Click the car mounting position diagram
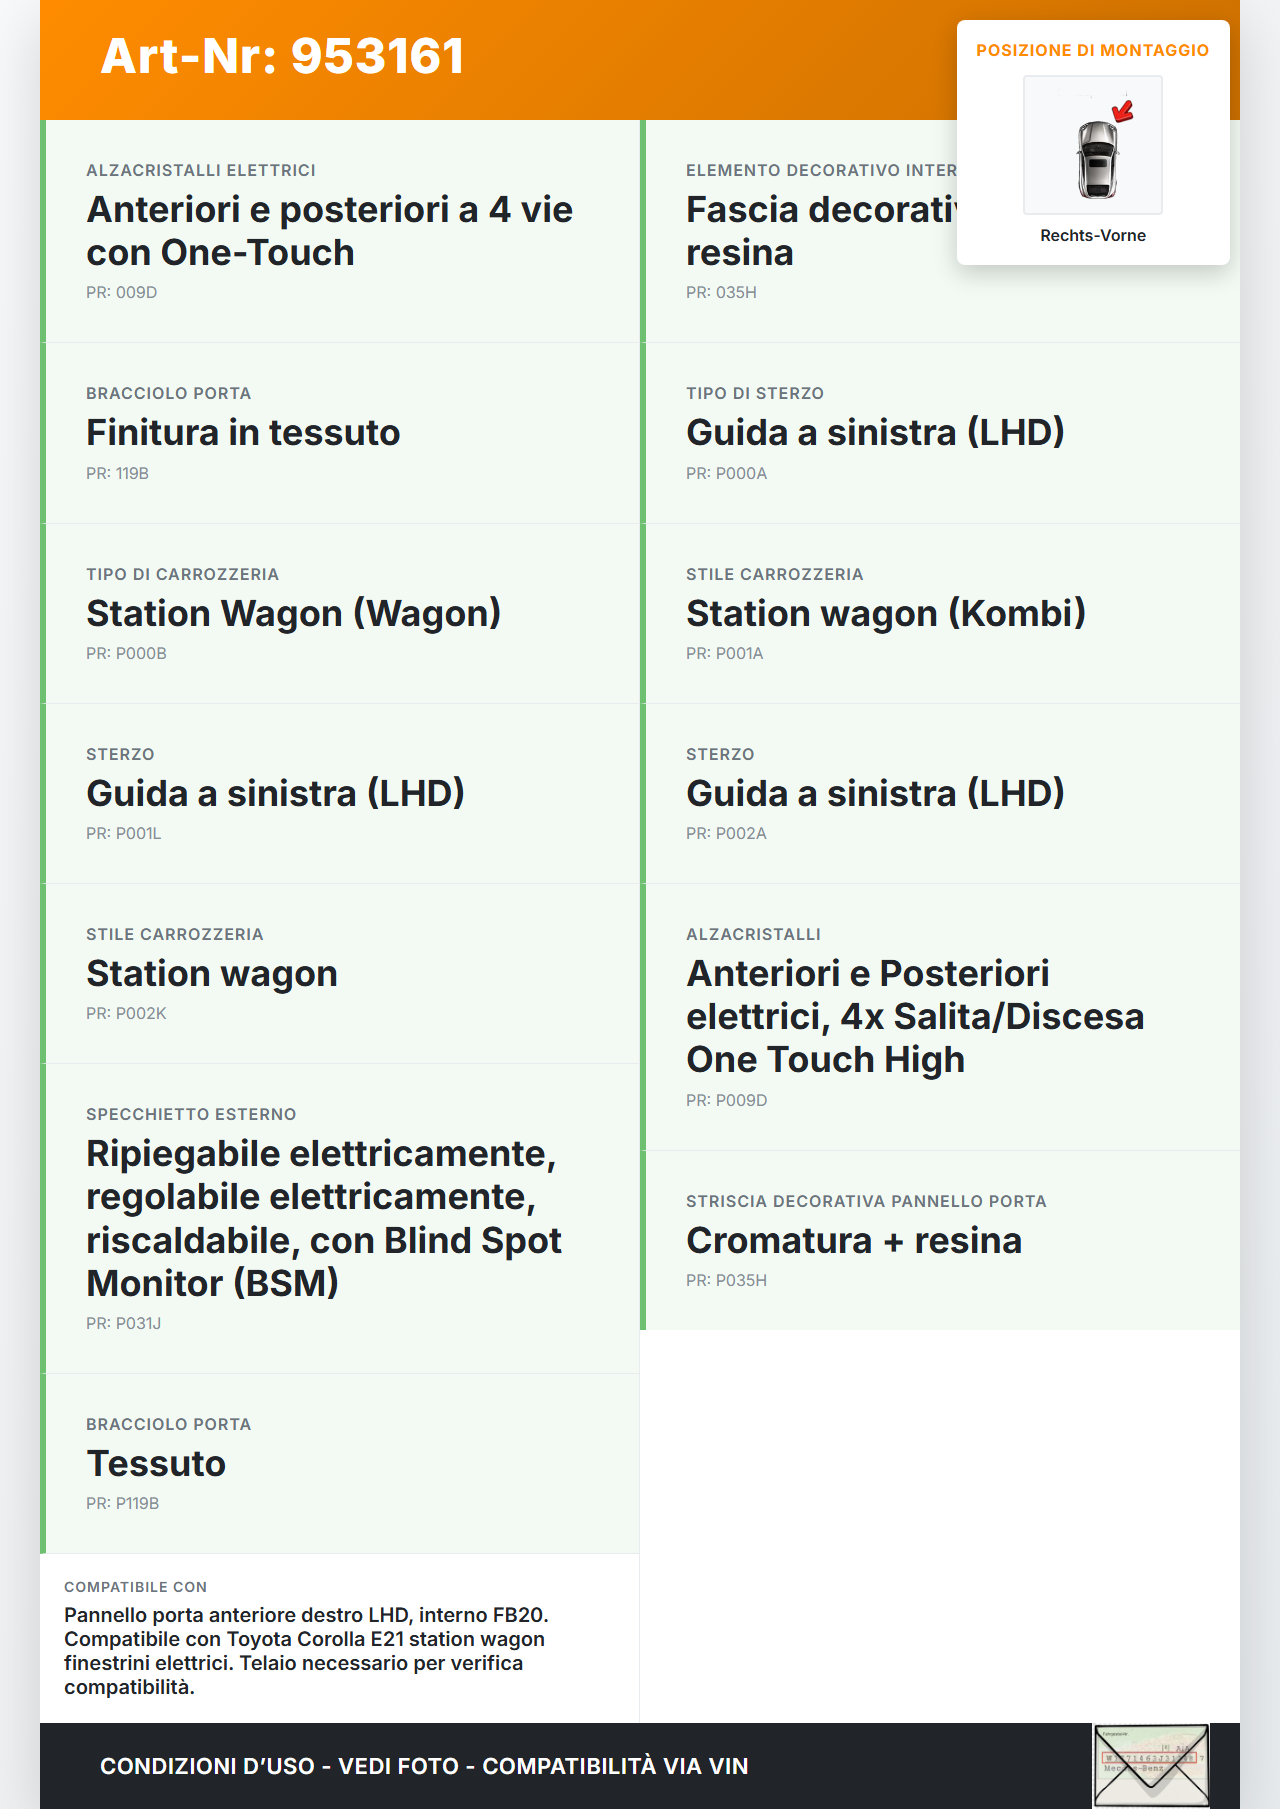The width and height of the screenshot is (1280, 1810). [1092, 146]
